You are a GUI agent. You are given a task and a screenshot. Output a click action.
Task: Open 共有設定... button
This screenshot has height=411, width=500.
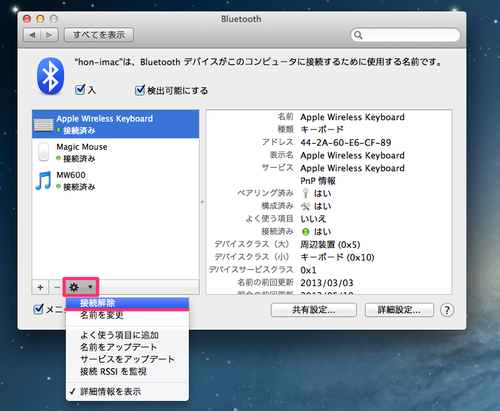tap(314, 310)
